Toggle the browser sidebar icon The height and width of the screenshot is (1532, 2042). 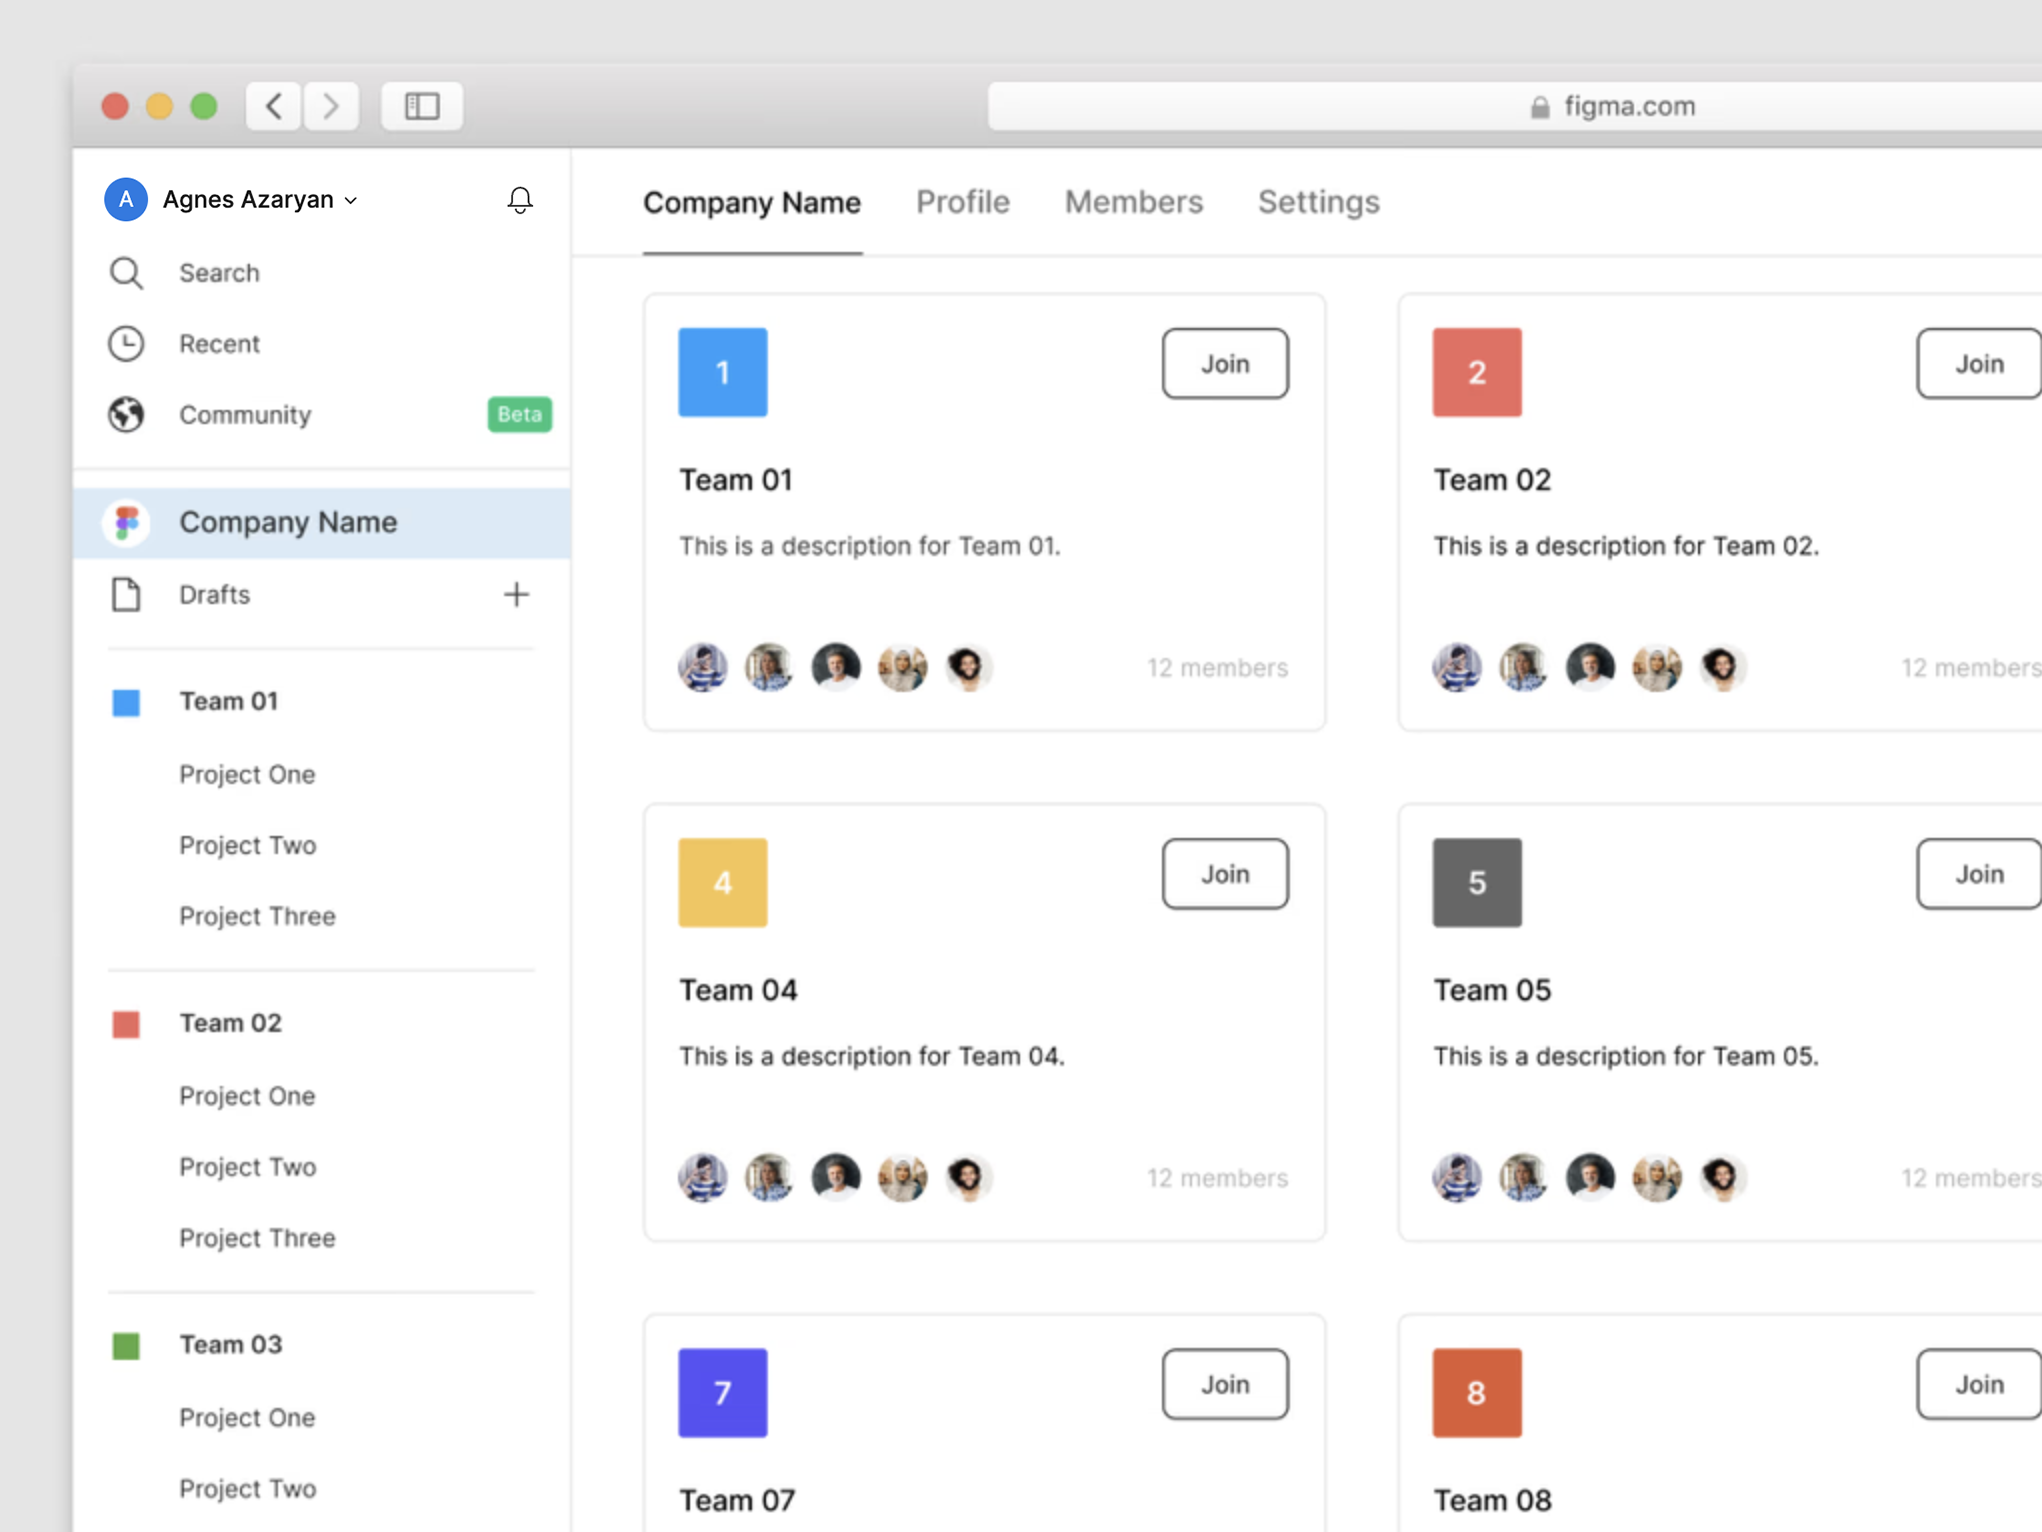coord(421,106)
